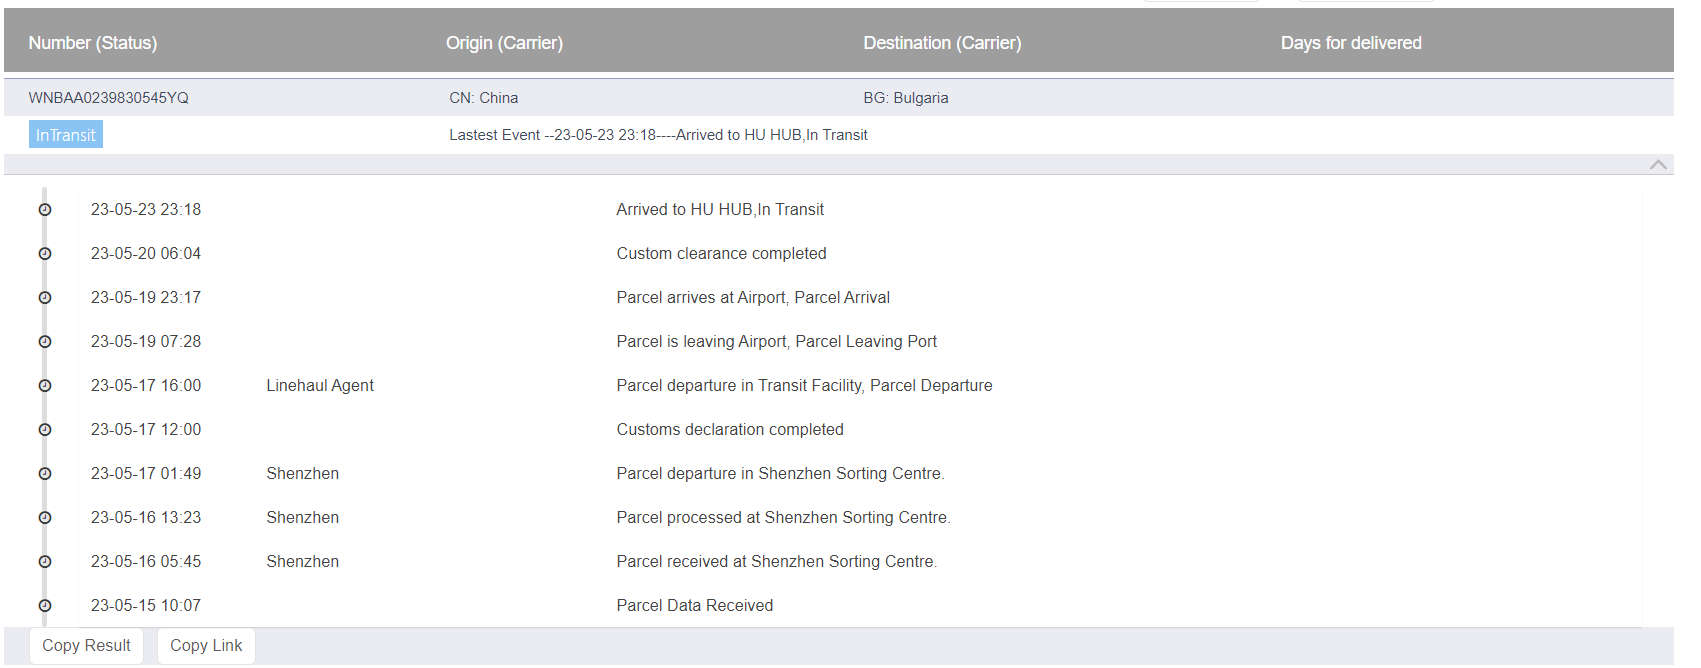Click clock icon for Parcel Data Received
This screenshot has height=668, width=1701.
click(x=45, y=606)
